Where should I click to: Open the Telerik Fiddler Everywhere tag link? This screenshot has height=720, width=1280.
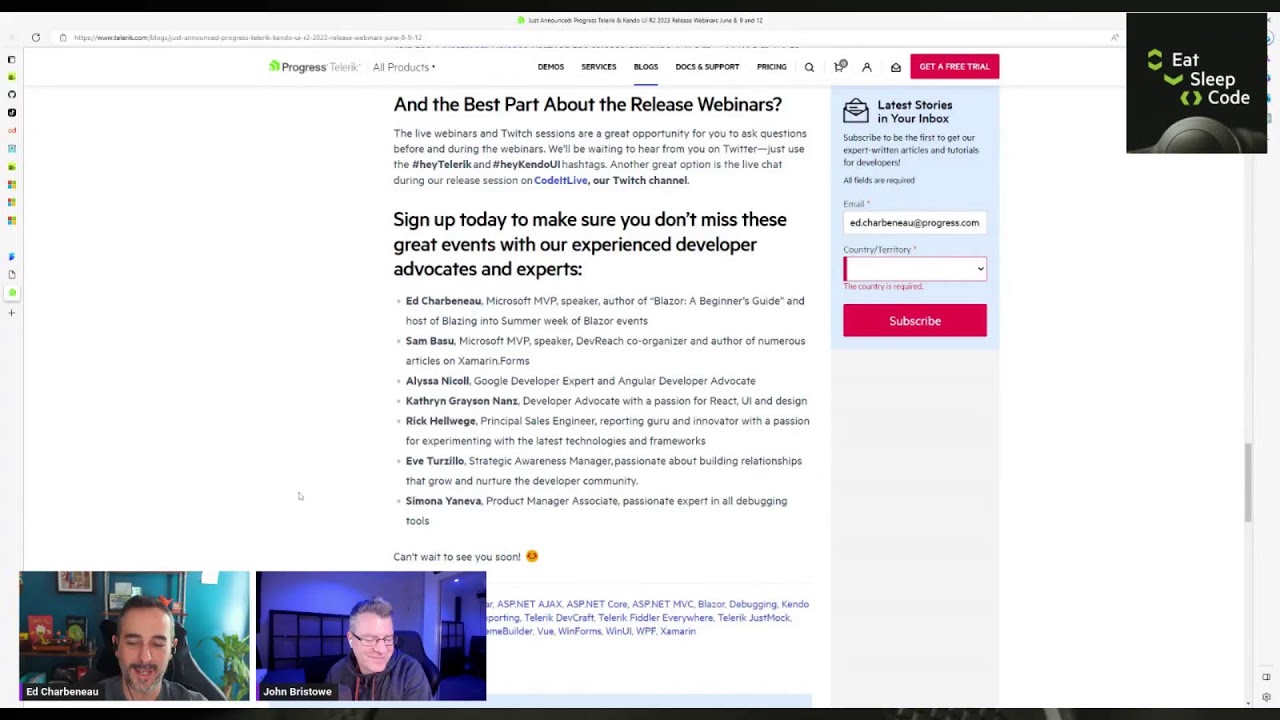[x=655, y=618]
